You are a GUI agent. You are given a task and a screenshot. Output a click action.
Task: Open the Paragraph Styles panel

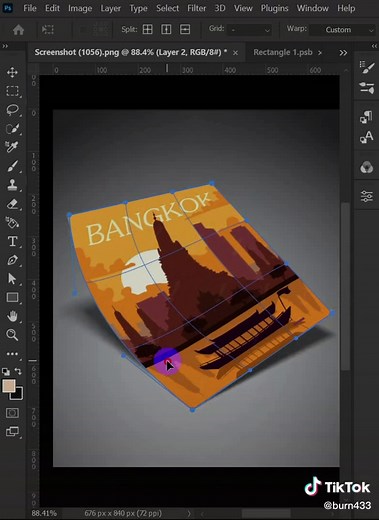367,117
